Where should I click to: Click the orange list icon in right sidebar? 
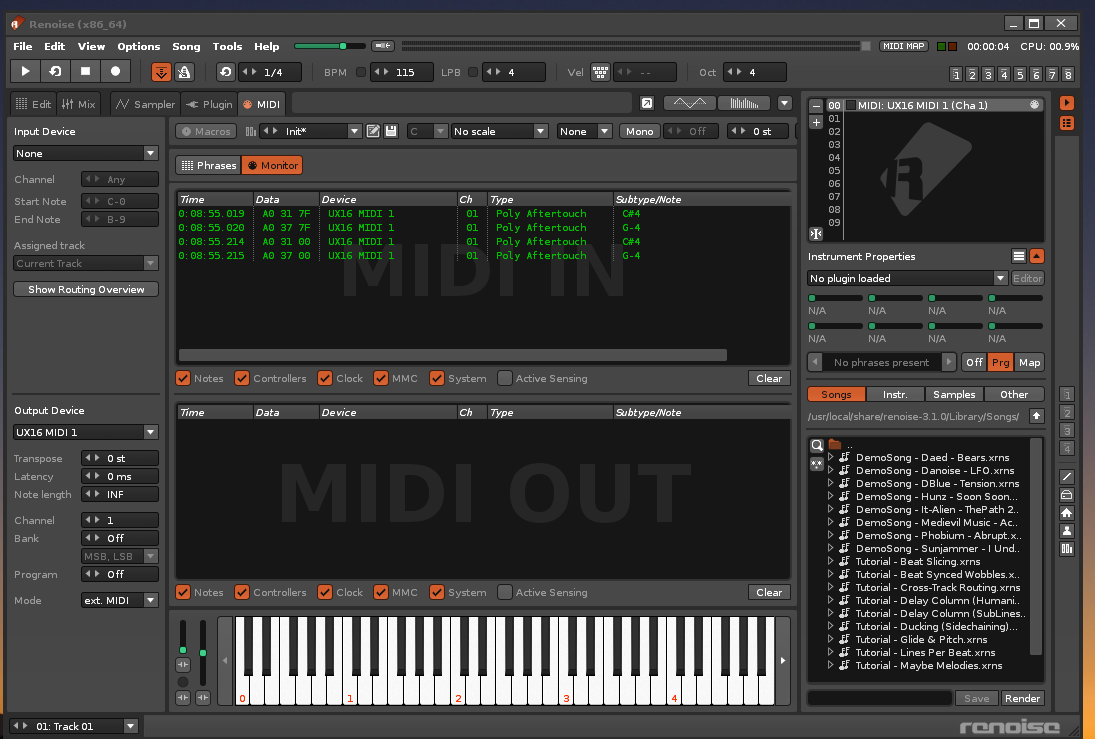tap(1066, 123)
